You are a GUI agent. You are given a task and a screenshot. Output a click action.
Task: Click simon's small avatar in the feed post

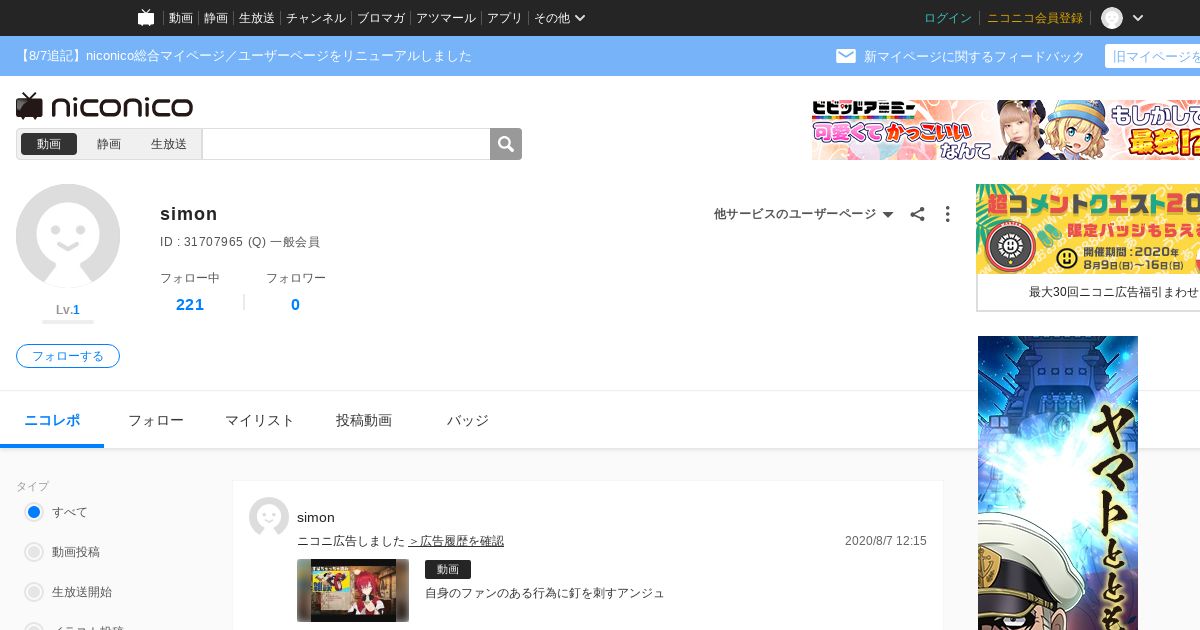tap(269, 517)
